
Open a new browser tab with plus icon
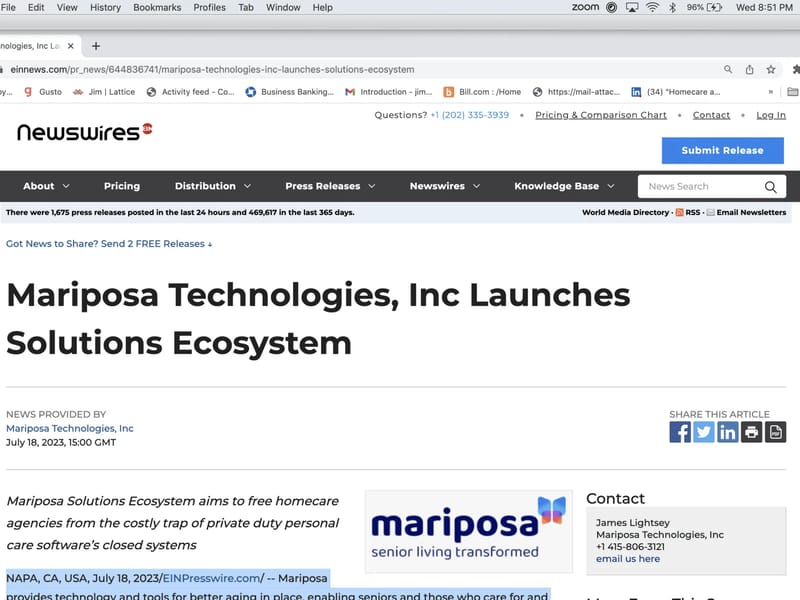coord(96,46)
